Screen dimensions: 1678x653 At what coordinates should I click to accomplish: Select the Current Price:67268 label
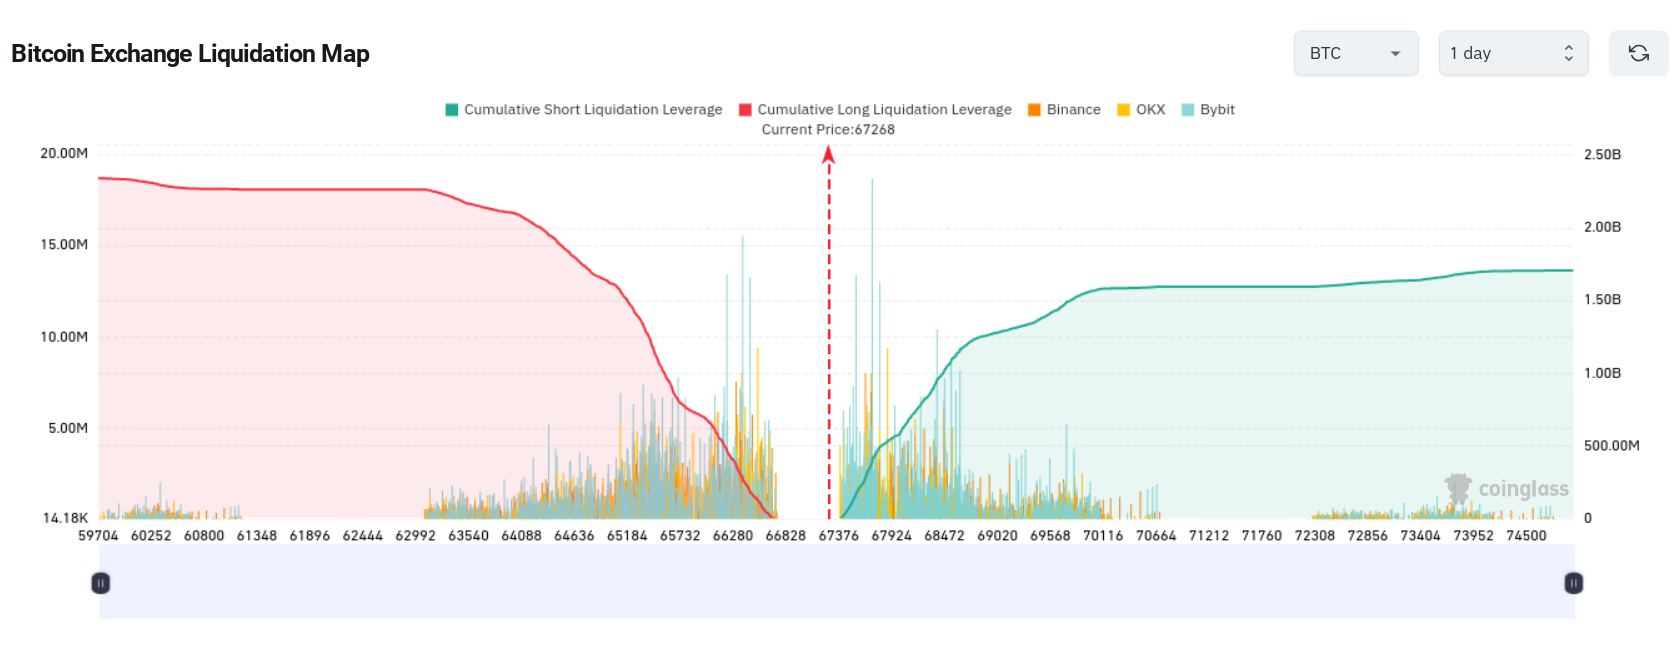tap(828, 130)
